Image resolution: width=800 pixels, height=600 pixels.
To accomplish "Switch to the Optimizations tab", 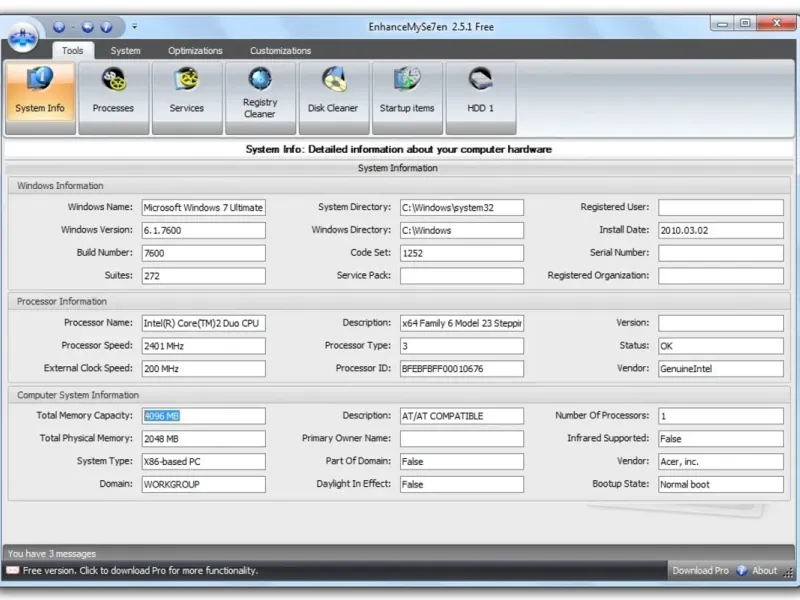I will 195,51.
